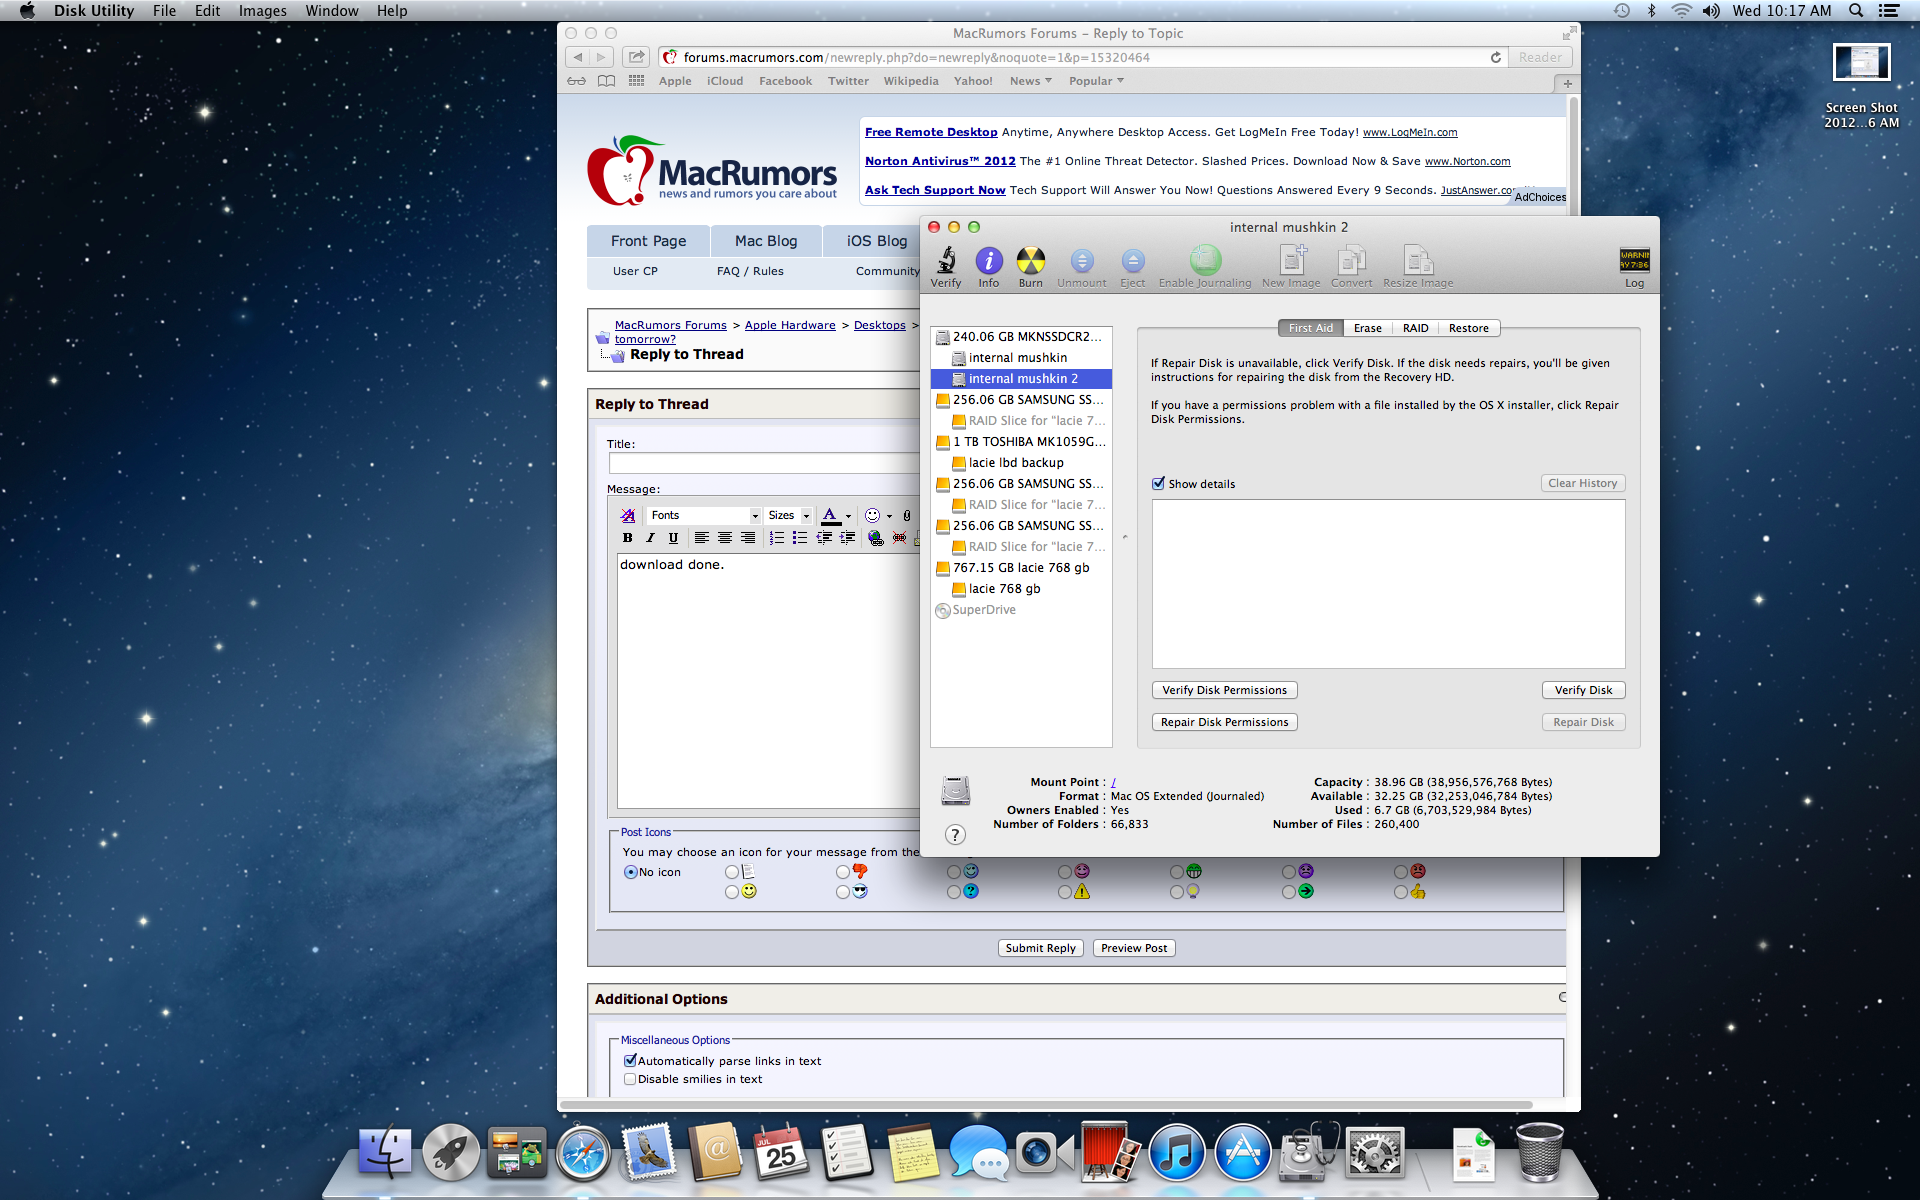Select lacie lbd backup volume in sidebar
This screenshot has height=1200, width=1920.
[x=1016, y=462]
